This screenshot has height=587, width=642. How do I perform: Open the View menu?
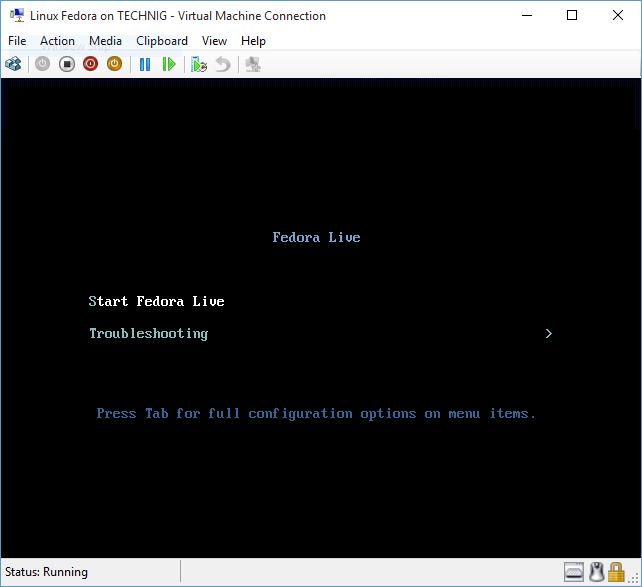coord(214,41)
